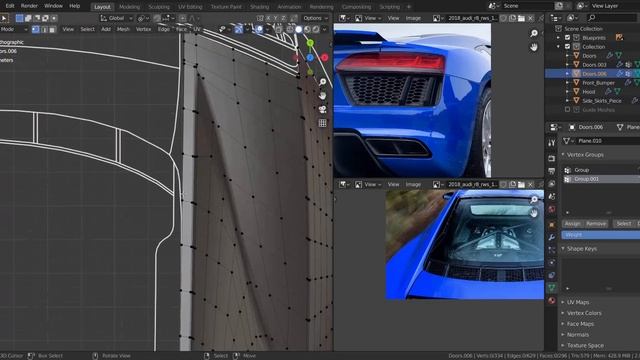
Task: Select Side_Skirts_Piece in outliner
Action: click(602, 101)
